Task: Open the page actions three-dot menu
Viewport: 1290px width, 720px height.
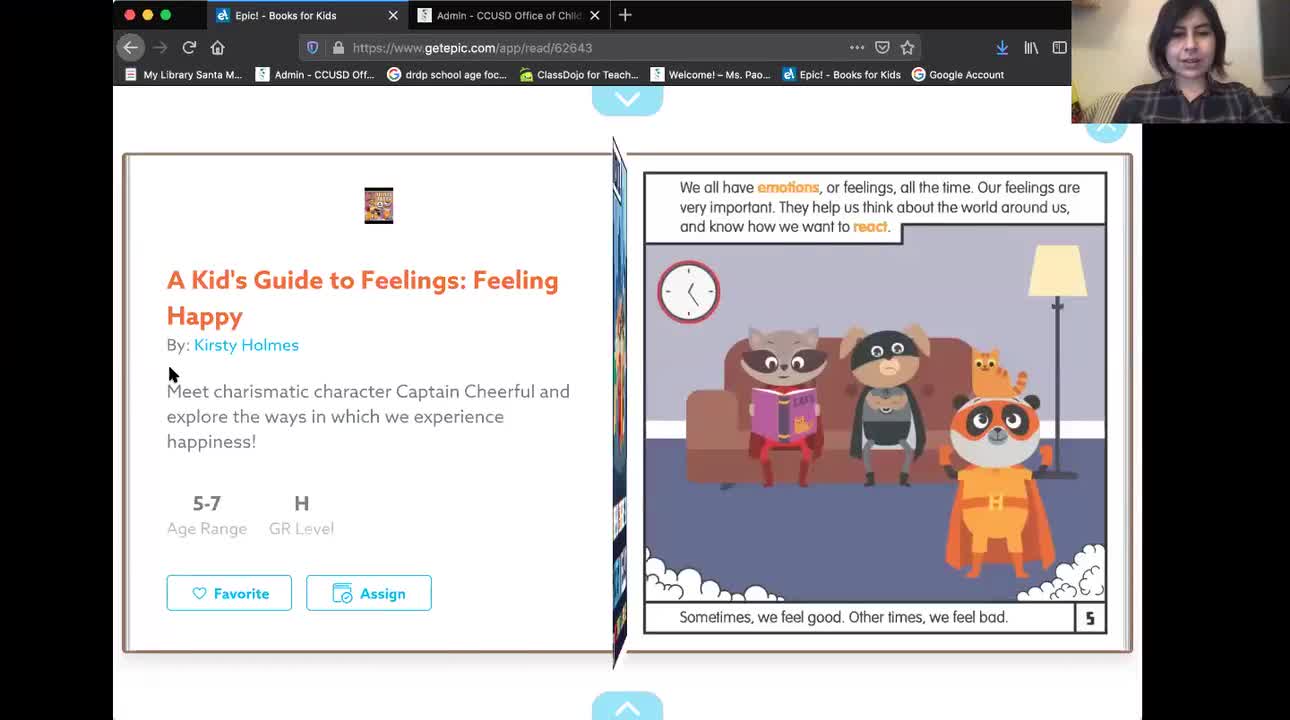Action: 857,47
